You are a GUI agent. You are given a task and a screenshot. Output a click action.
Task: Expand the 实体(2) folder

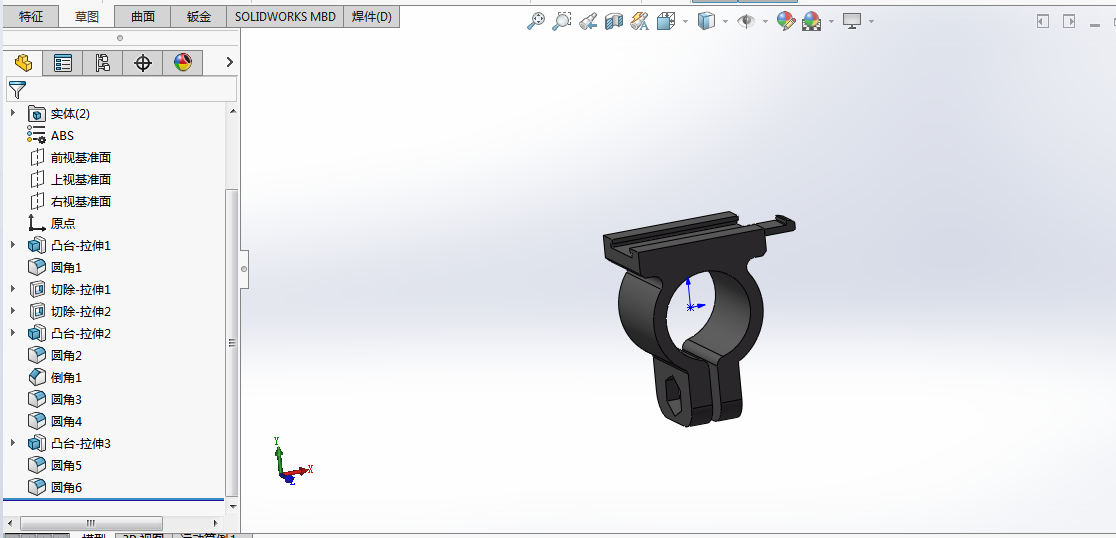(x=12, y=113)
